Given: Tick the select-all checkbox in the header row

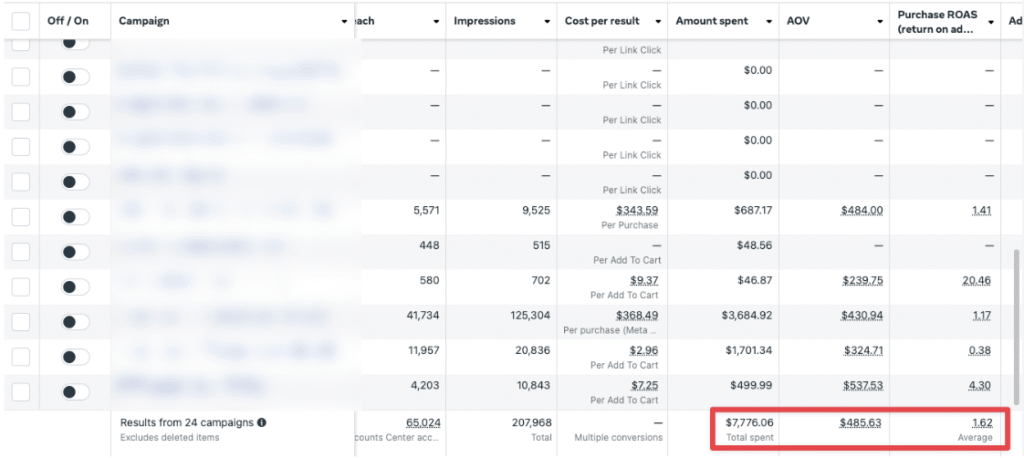Looking at the screenshot, I should [21, 21].
